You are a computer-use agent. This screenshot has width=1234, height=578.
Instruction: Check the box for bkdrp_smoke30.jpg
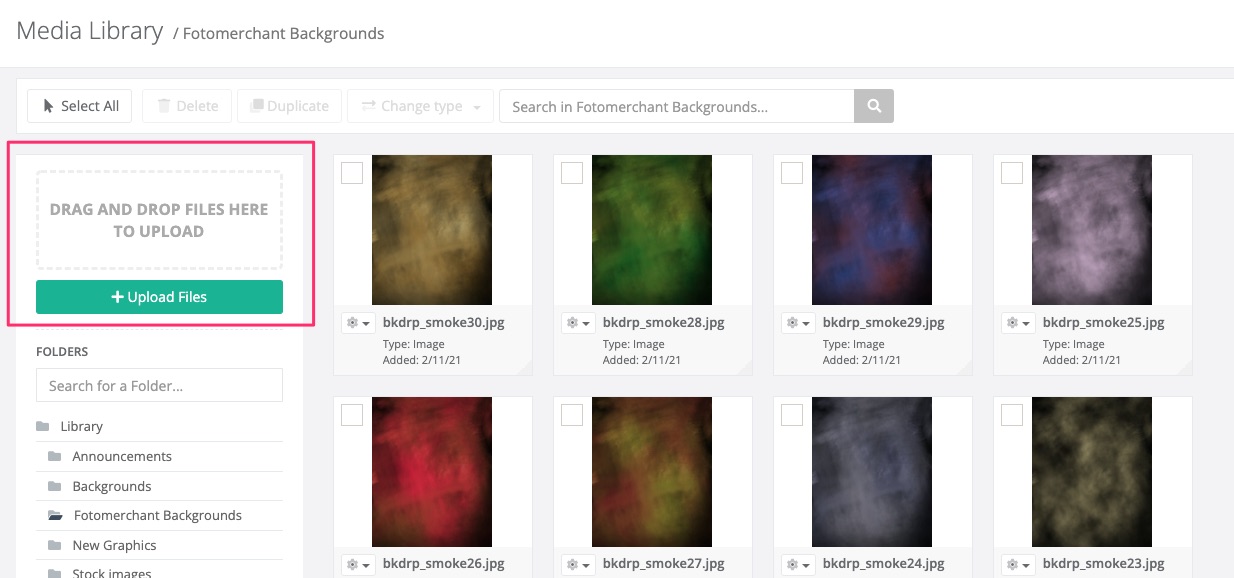(x=352, y=173)
